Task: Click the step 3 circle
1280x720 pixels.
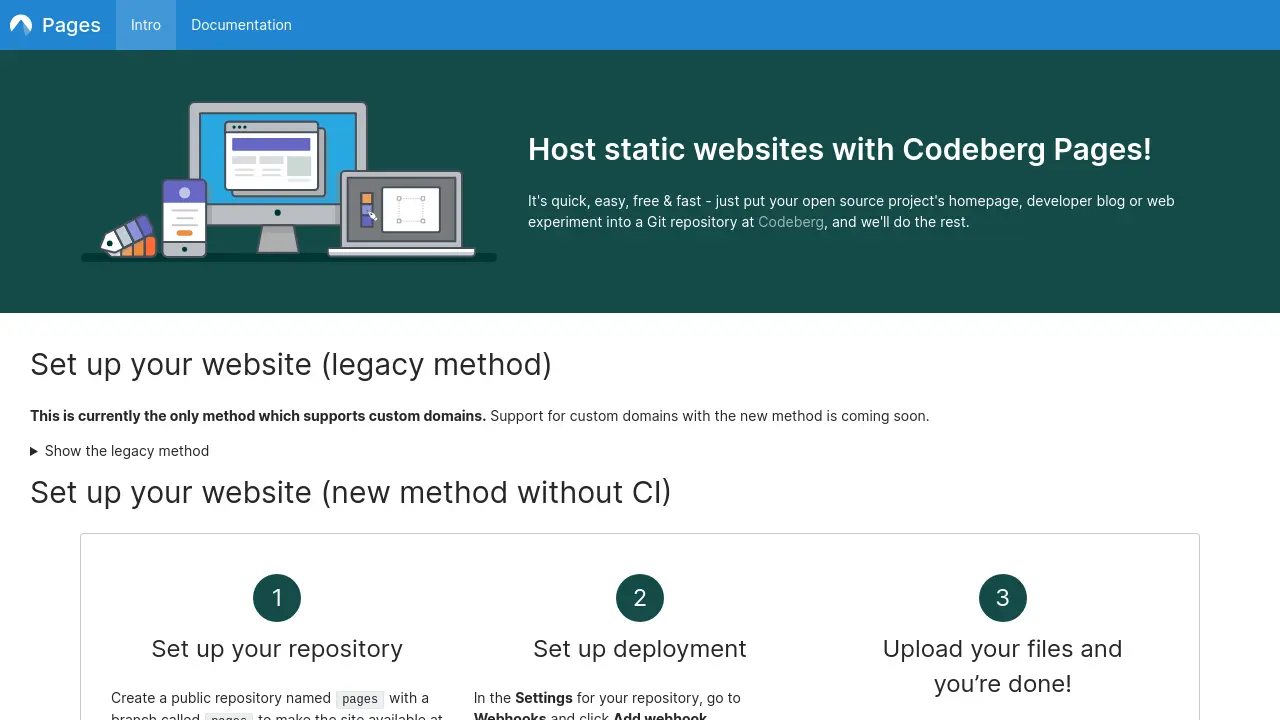Action: [1003, 598]
